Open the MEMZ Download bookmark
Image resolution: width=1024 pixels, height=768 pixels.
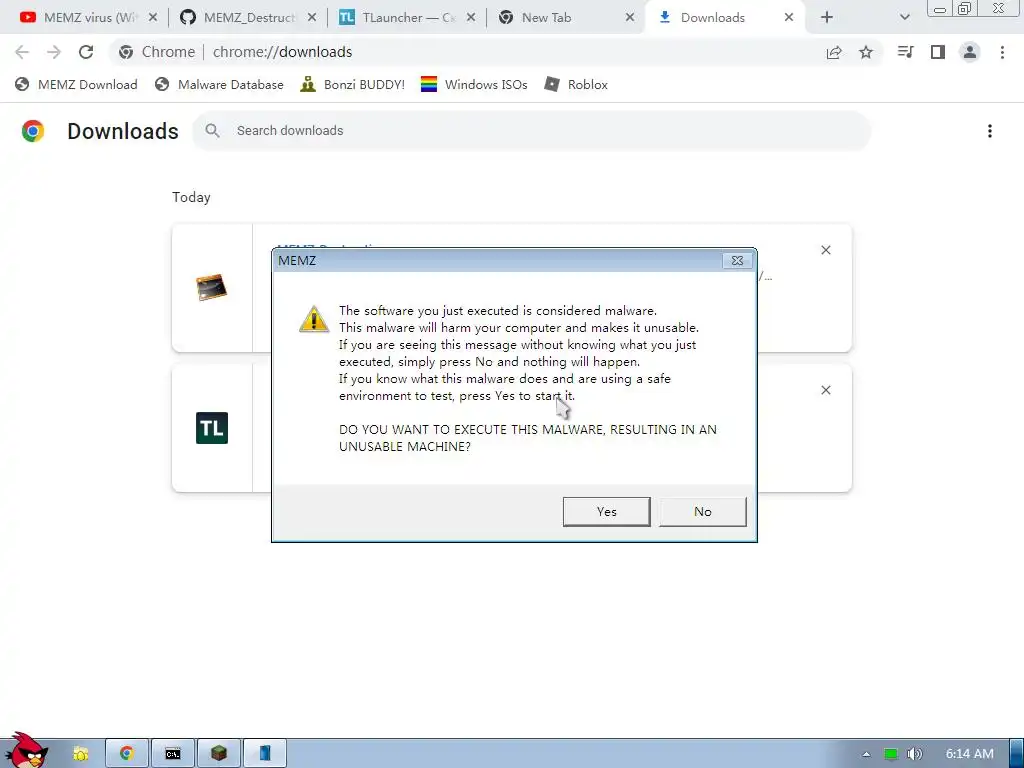point(76,84)
